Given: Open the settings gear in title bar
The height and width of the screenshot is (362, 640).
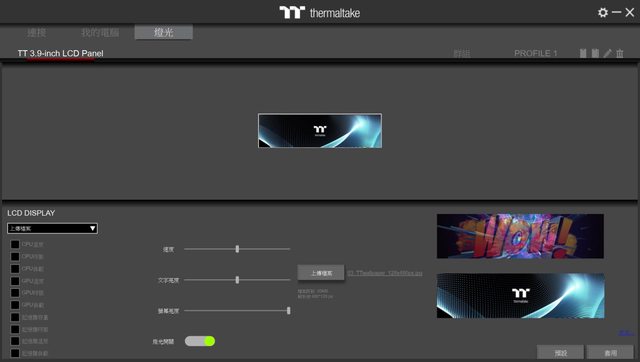Looking at the screenshot, I should (602, 13).
